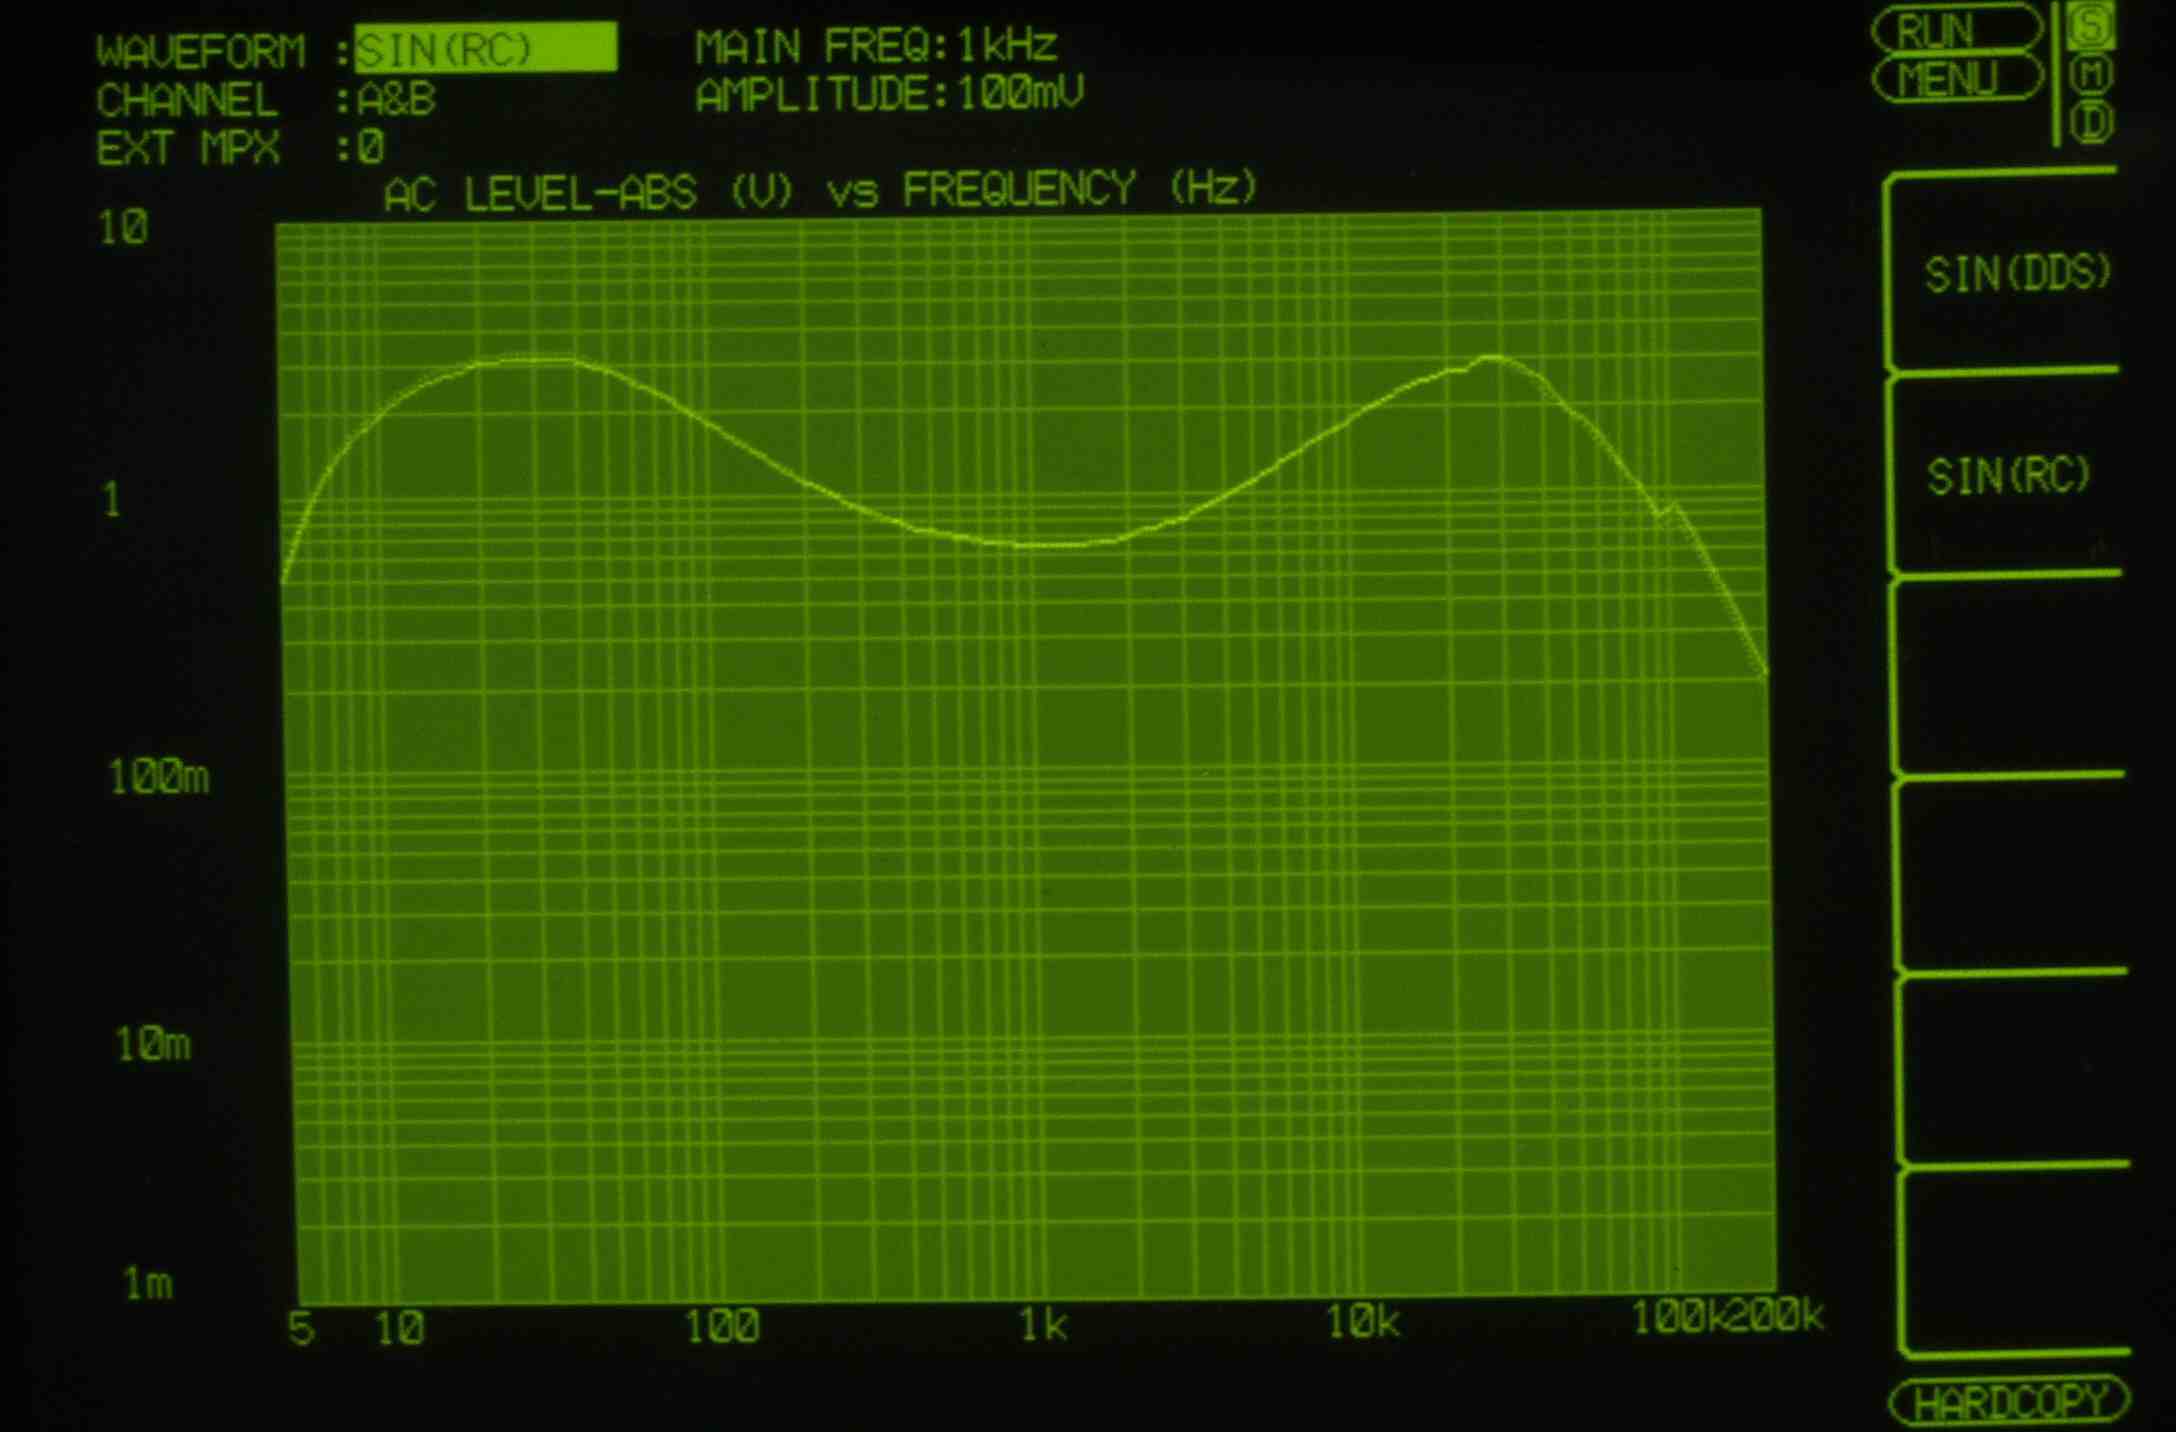Click the S indicator icon

coord(2092,26)
